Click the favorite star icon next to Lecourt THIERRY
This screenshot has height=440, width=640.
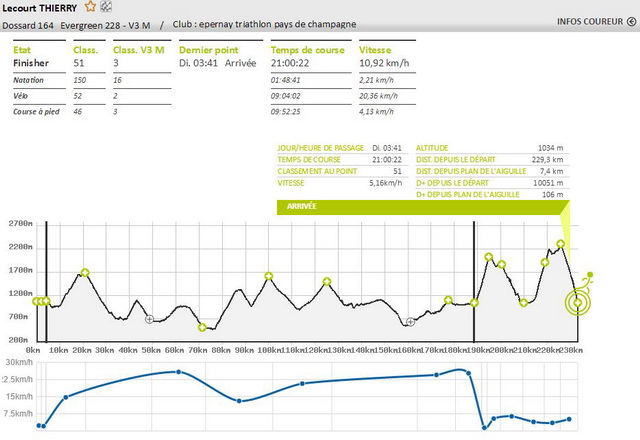coord(90,7)
